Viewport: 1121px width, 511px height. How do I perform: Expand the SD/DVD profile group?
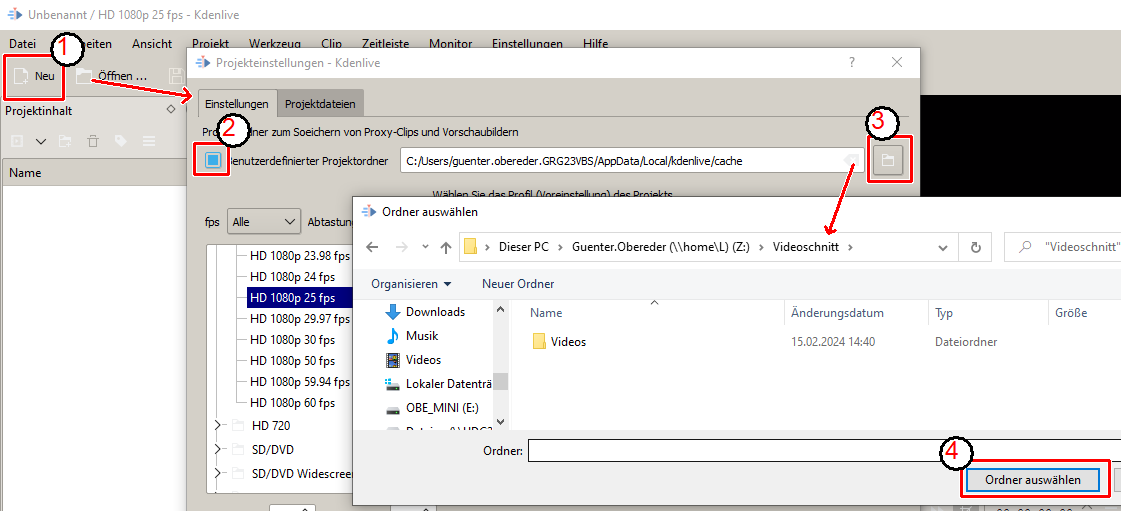[217, 449]
